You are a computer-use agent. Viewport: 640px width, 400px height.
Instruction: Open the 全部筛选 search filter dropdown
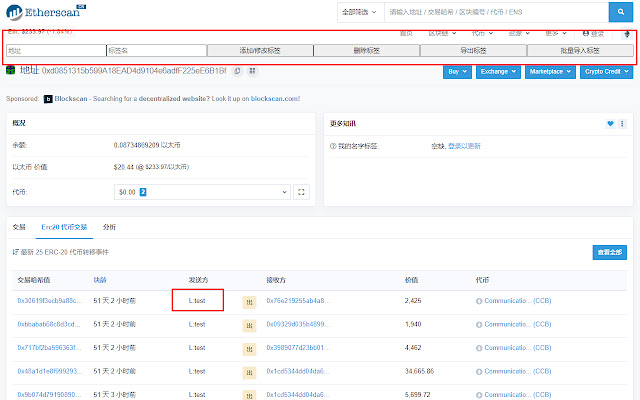359,12
